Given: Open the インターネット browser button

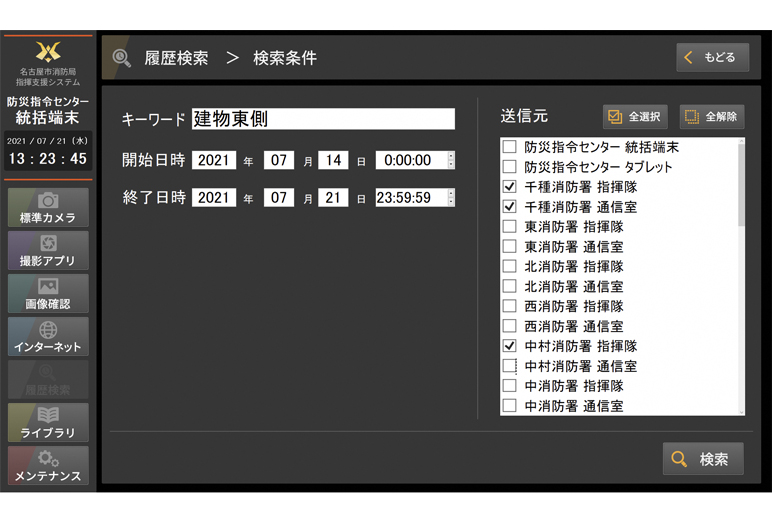Looking at the screenshot, I should (x=48, y=336).
